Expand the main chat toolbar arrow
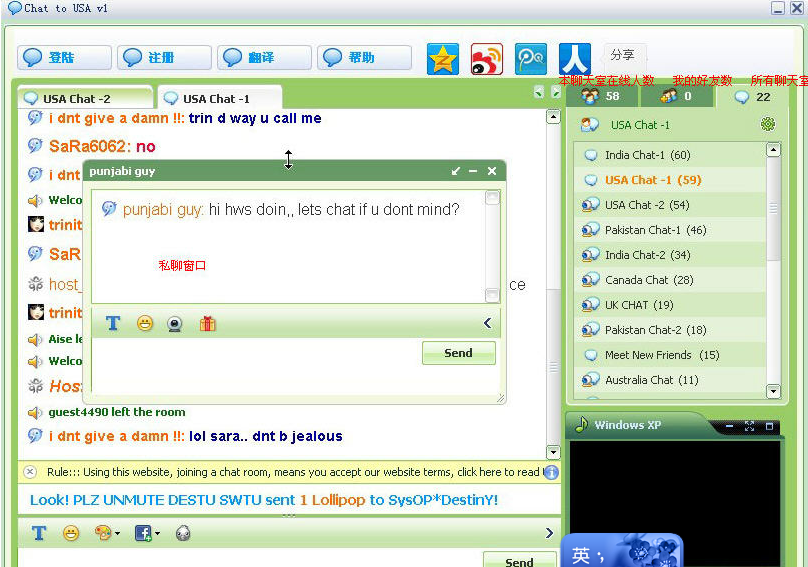Viewport: 808px width, 567px height. (x=549, y=533)
